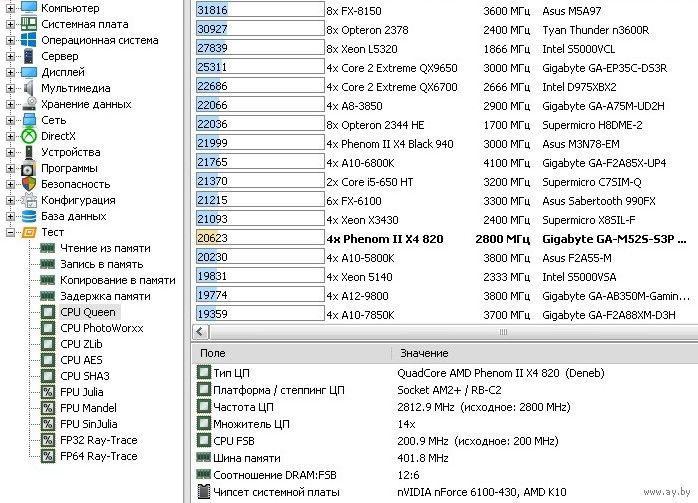Expand the Мультимедиа tree node
Image resolution: width=698 pixels, height=503 pixels.
pos(10,88)
